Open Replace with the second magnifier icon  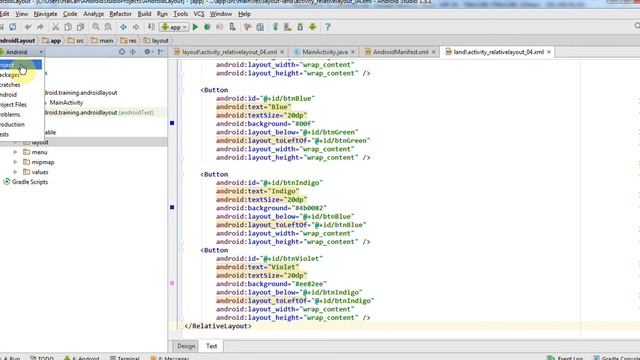[108, 27]
